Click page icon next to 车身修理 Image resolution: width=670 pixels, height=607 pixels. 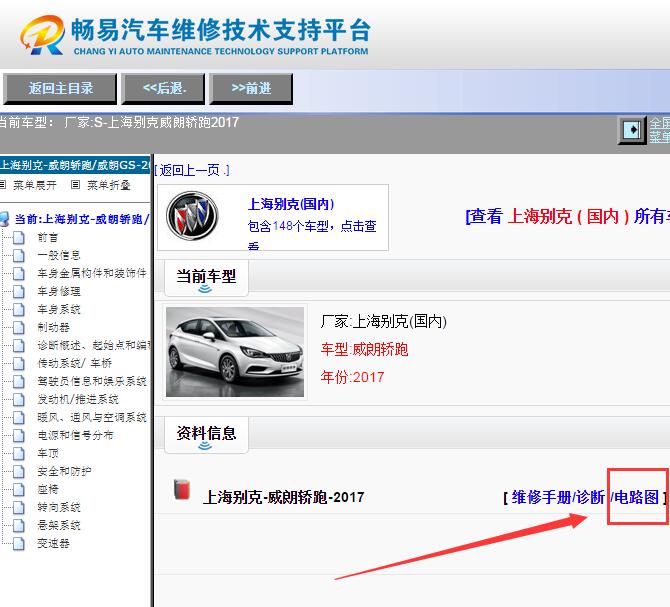click(18, 291)
